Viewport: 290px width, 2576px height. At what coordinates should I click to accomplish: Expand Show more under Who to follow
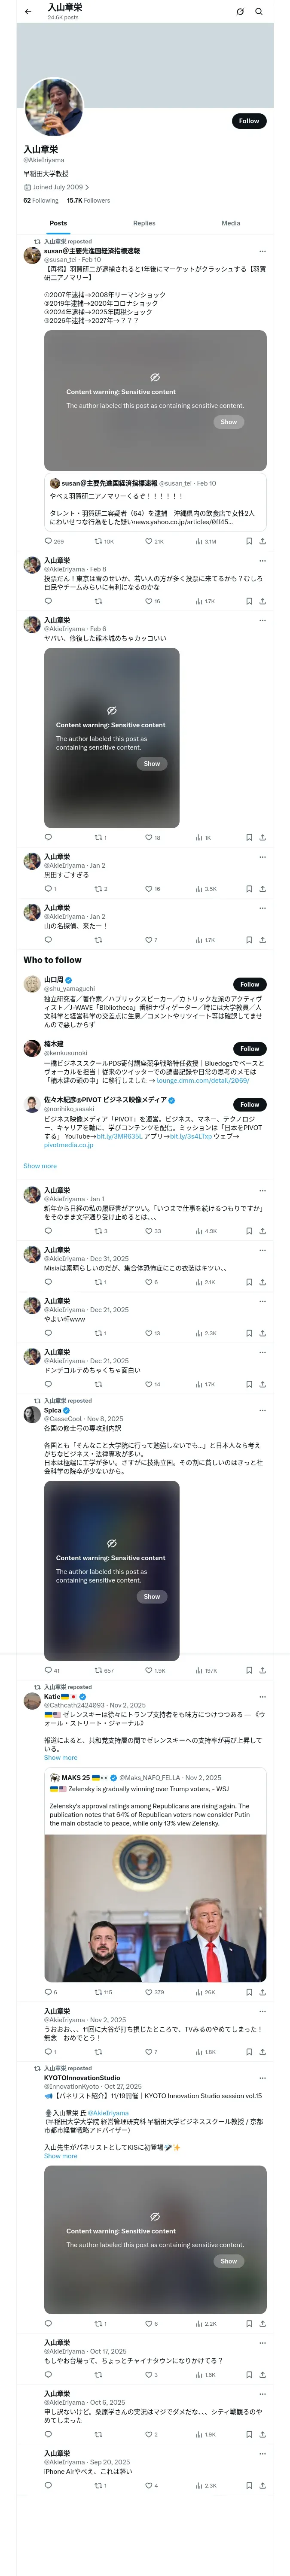[x=40, y=1166]
